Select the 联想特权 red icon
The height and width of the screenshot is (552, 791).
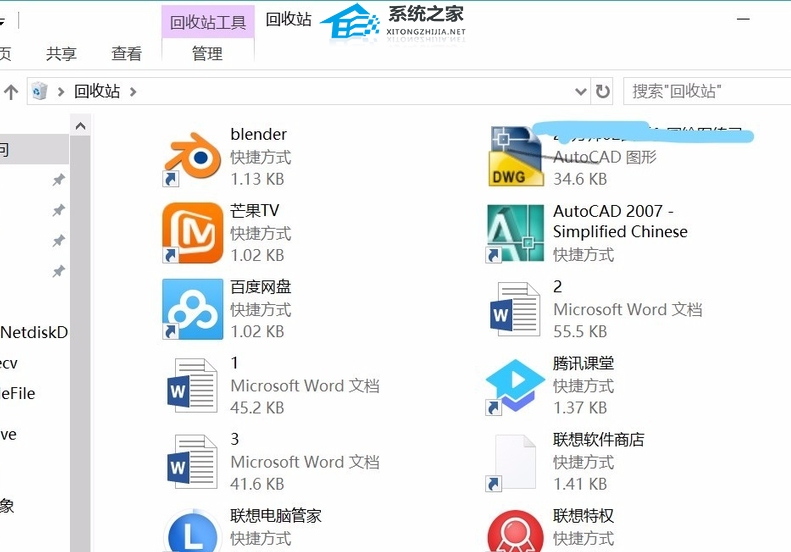click(x=515, y=531)
